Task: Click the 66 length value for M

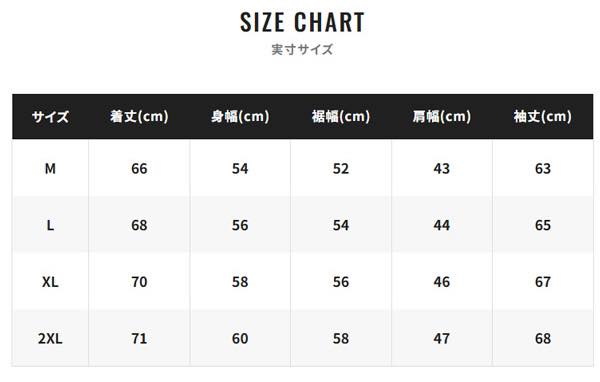Action: tap(139, 168)
